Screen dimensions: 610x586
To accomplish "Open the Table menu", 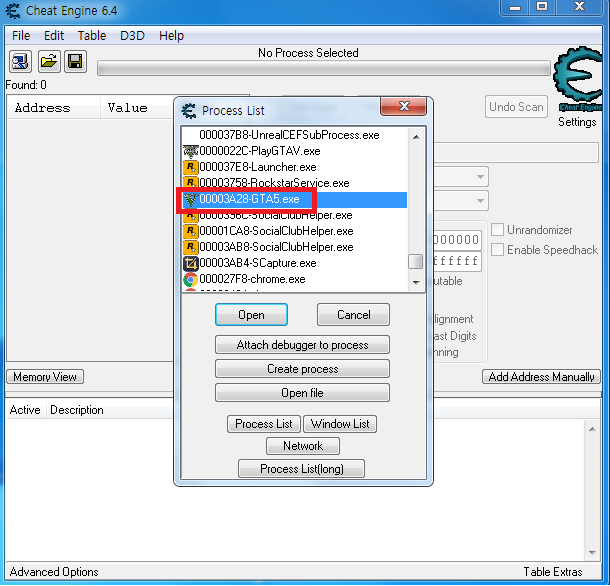I will click(x=92, y=36).
